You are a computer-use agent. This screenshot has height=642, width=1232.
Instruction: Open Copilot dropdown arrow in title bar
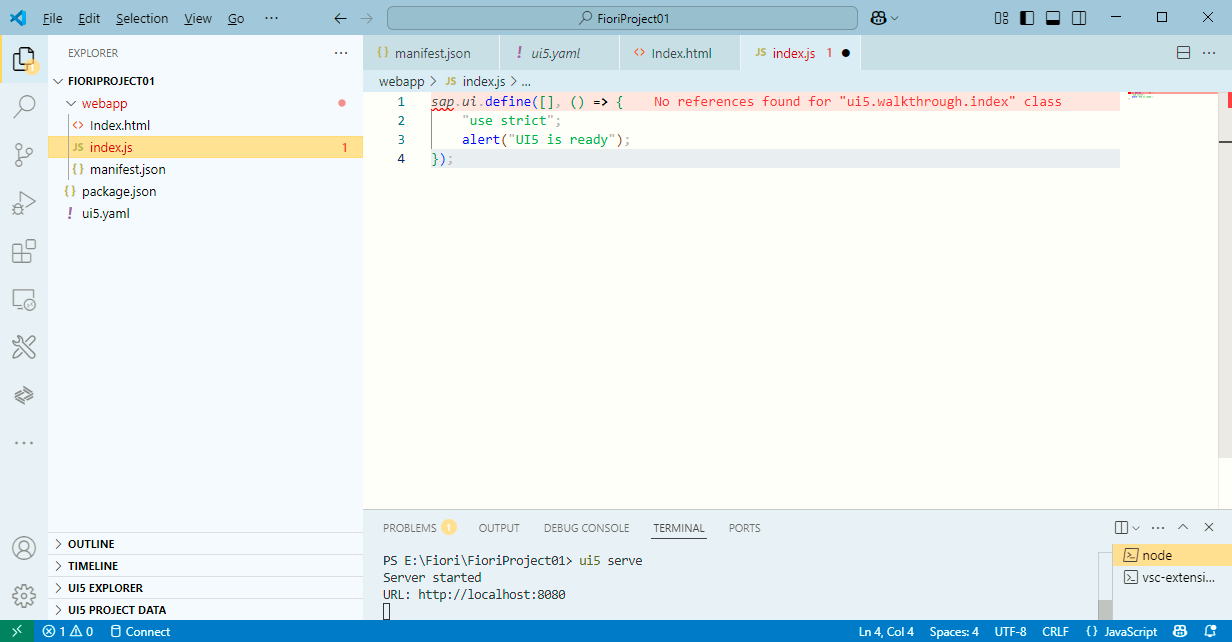pyautogui.click(x=895, y=18)
